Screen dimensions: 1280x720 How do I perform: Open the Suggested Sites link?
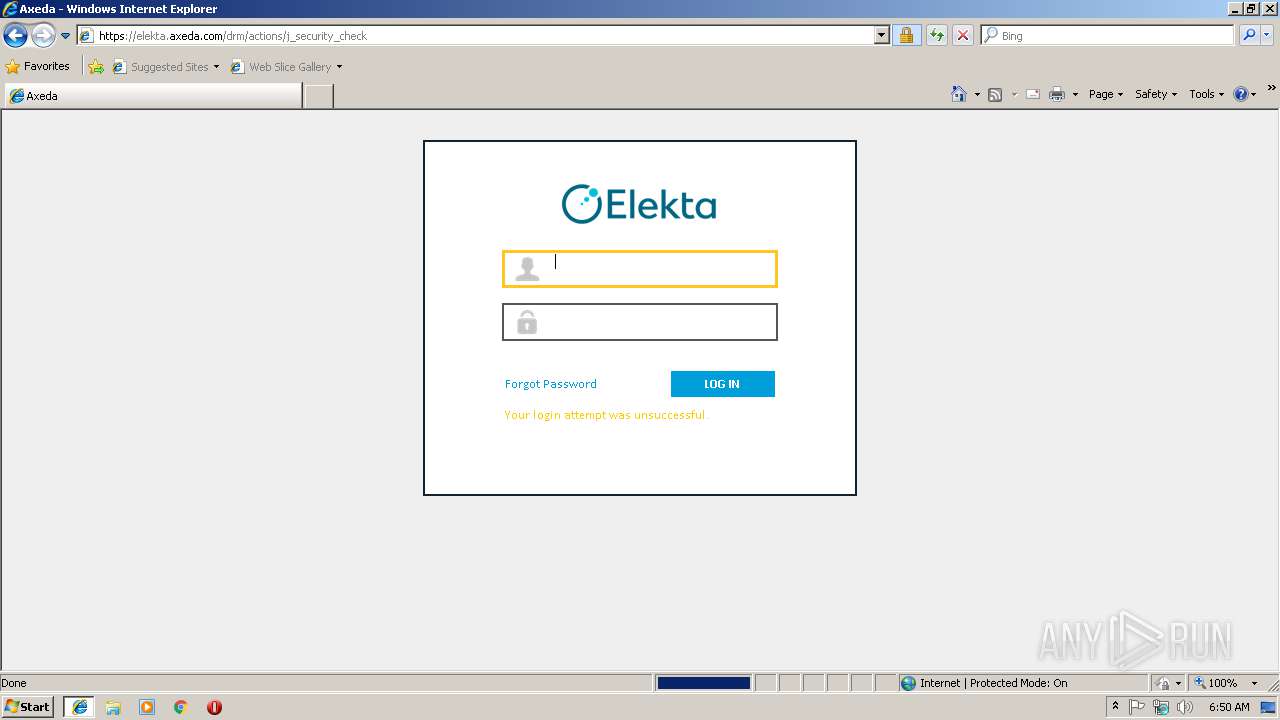click(x=165, y=67)
